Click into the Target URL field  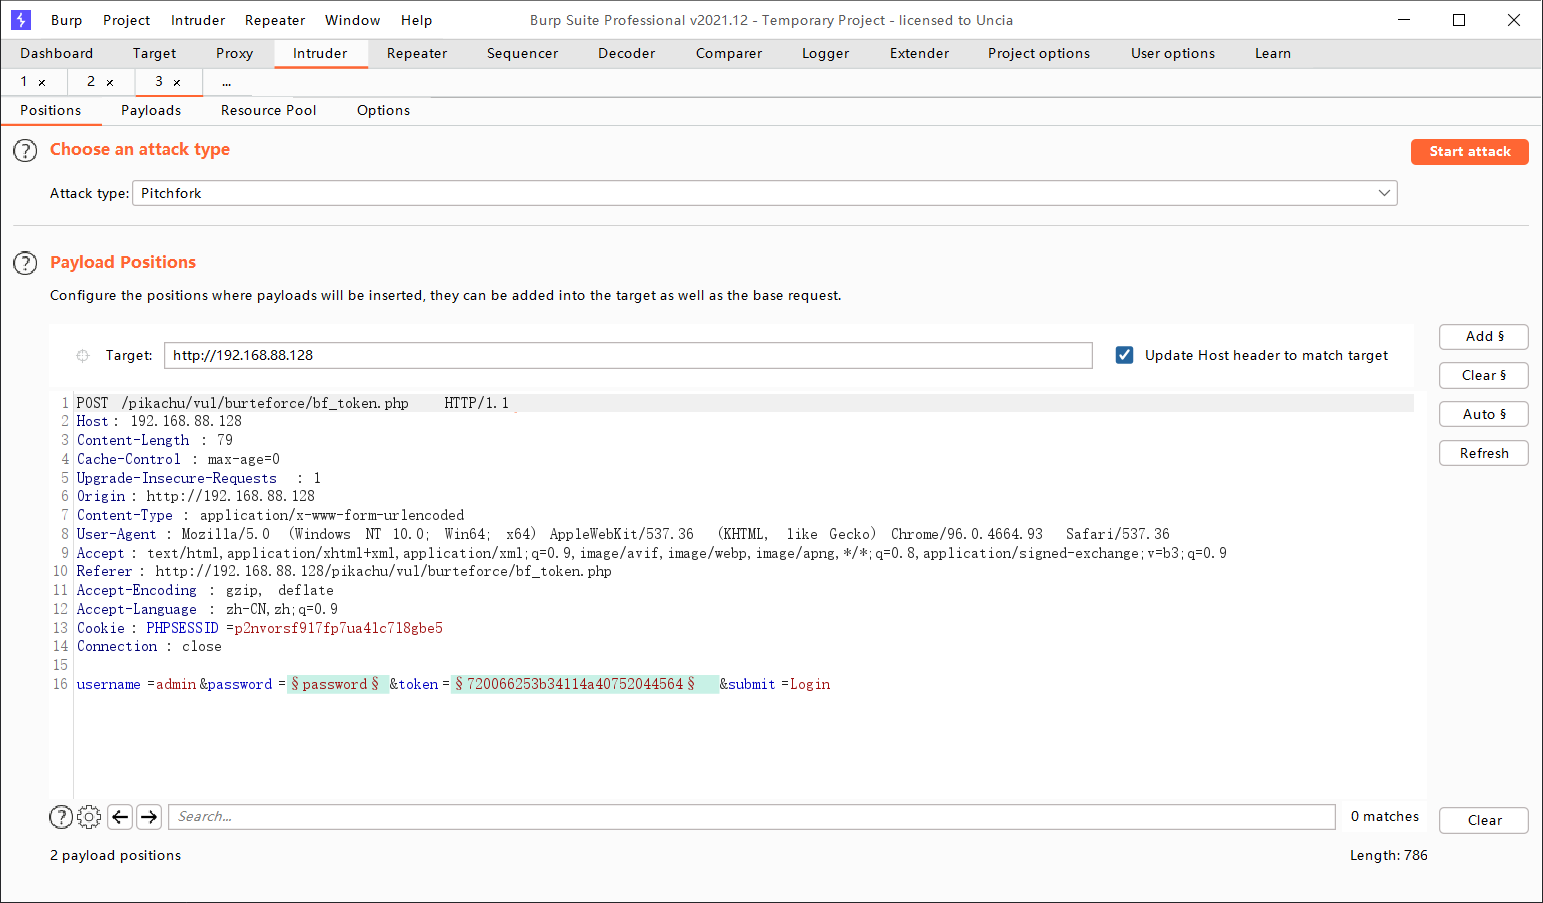pyautogui.click(x=628, y=355)
